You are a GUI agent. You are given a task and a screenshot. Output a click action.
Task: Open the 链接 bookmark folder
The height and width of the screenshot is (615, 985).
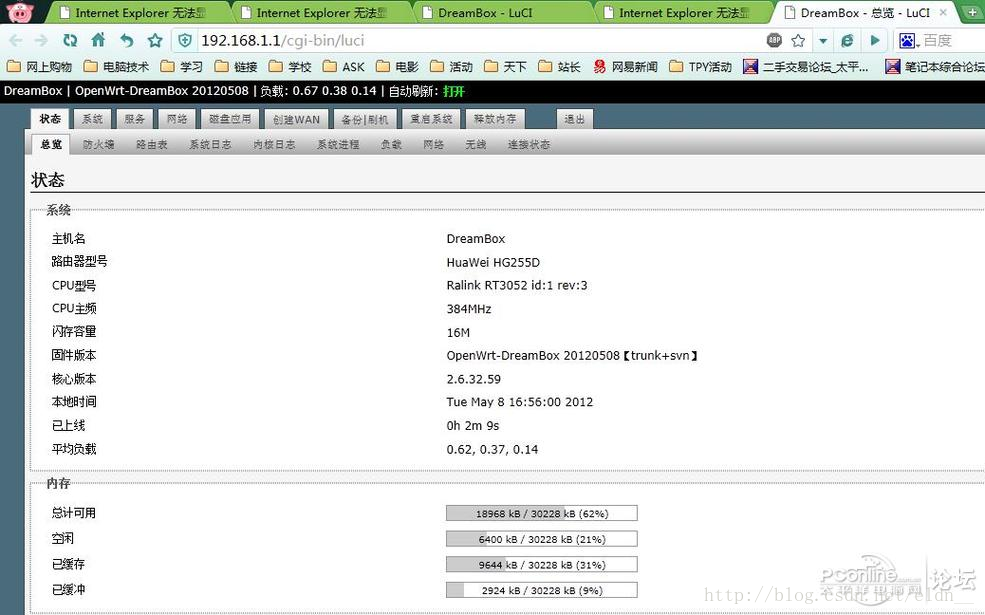tap(236, 67)
